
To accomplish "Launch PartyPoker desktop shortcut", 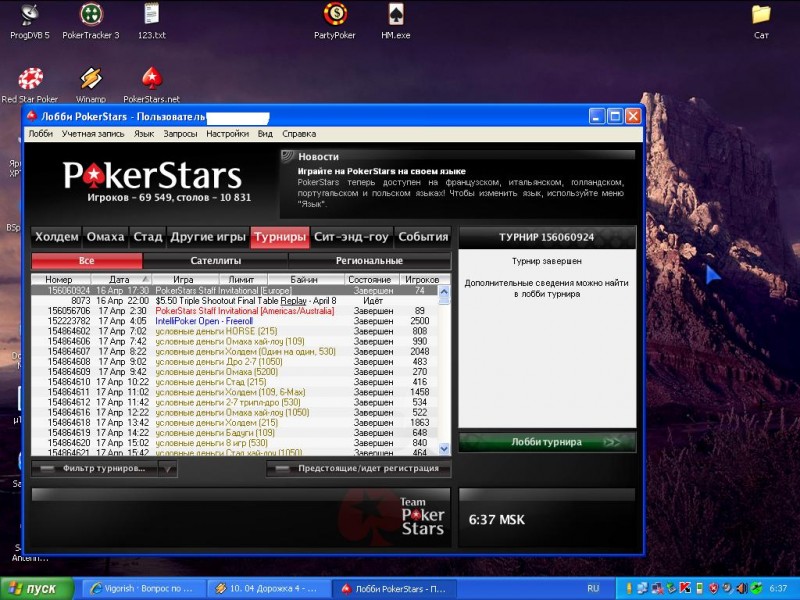I will tap(335, 20).
